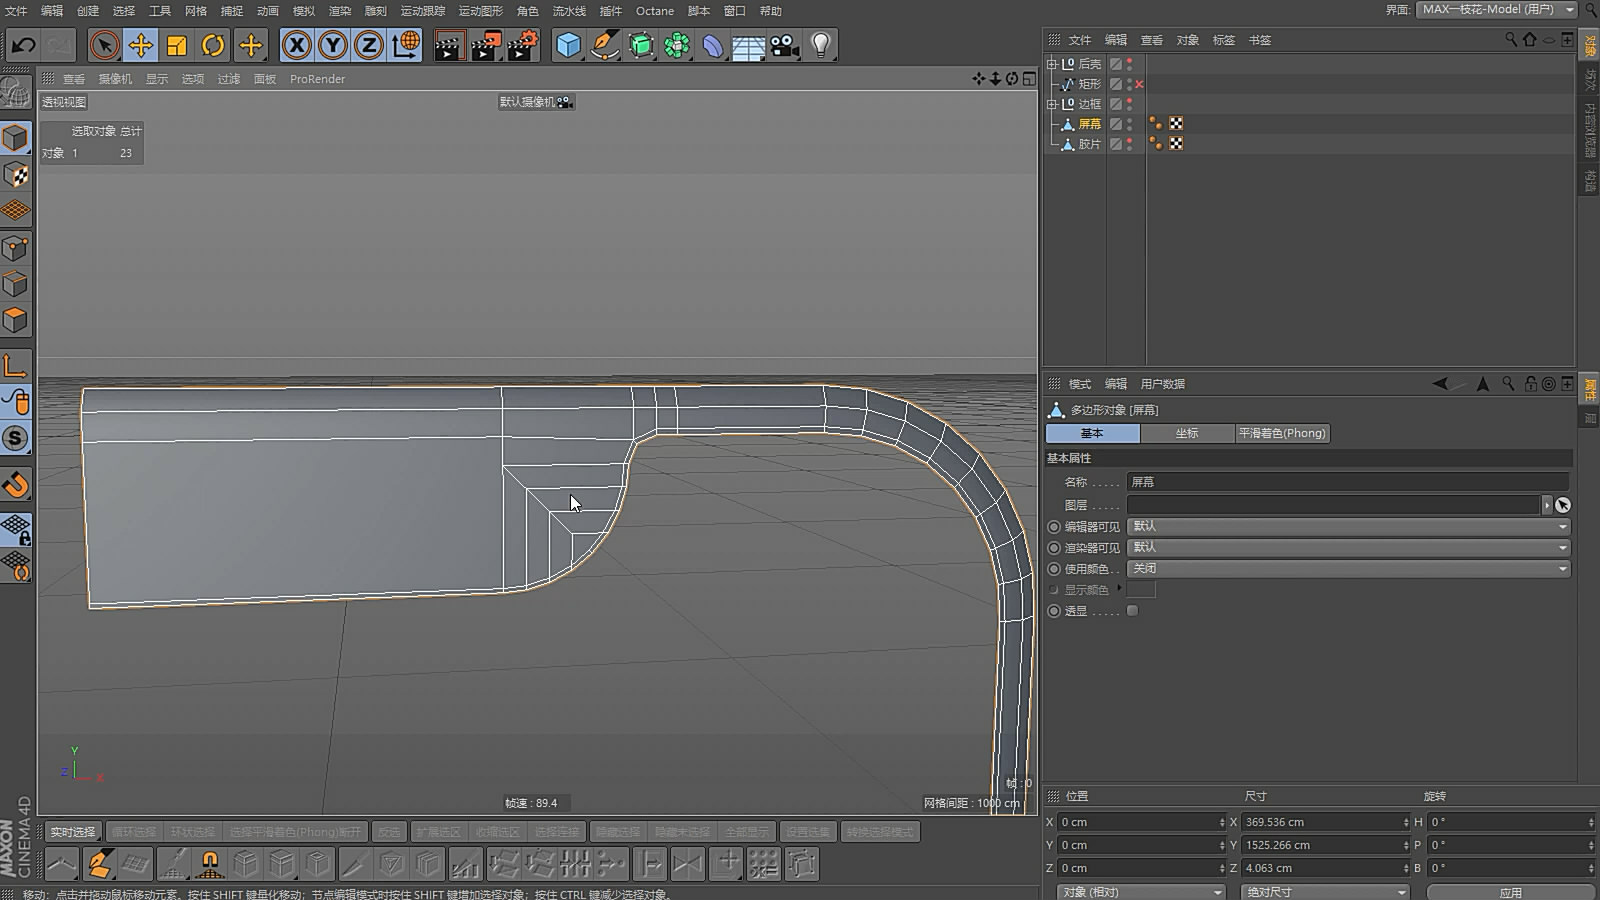Enable the 透显 (X-ray) checkbox
This screenshot has width=1600, height=900.
pos(1132,611)
